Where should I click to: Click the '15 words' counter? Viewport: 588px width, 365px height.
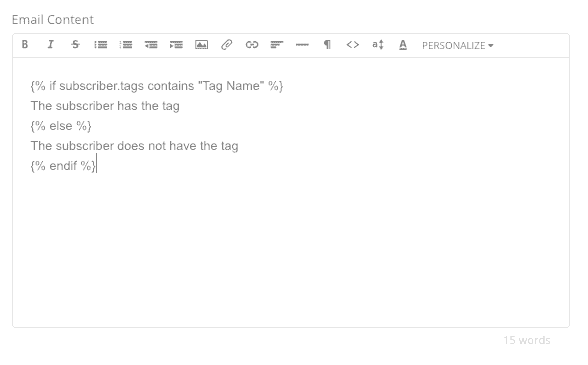pos(526,340)
